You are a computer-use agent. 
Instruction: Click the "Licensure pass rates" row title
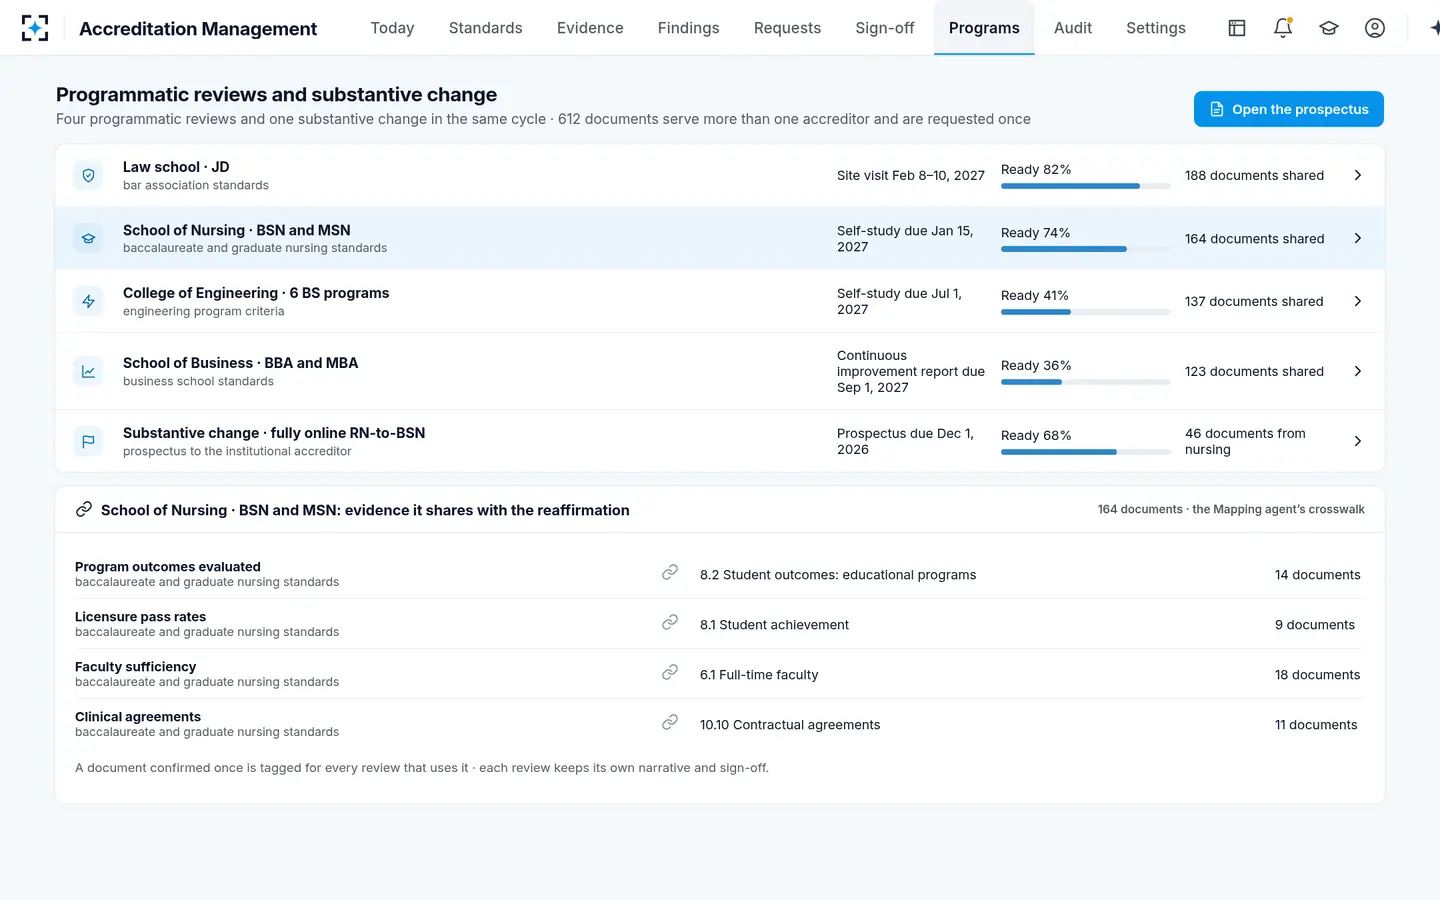(140, 617)
